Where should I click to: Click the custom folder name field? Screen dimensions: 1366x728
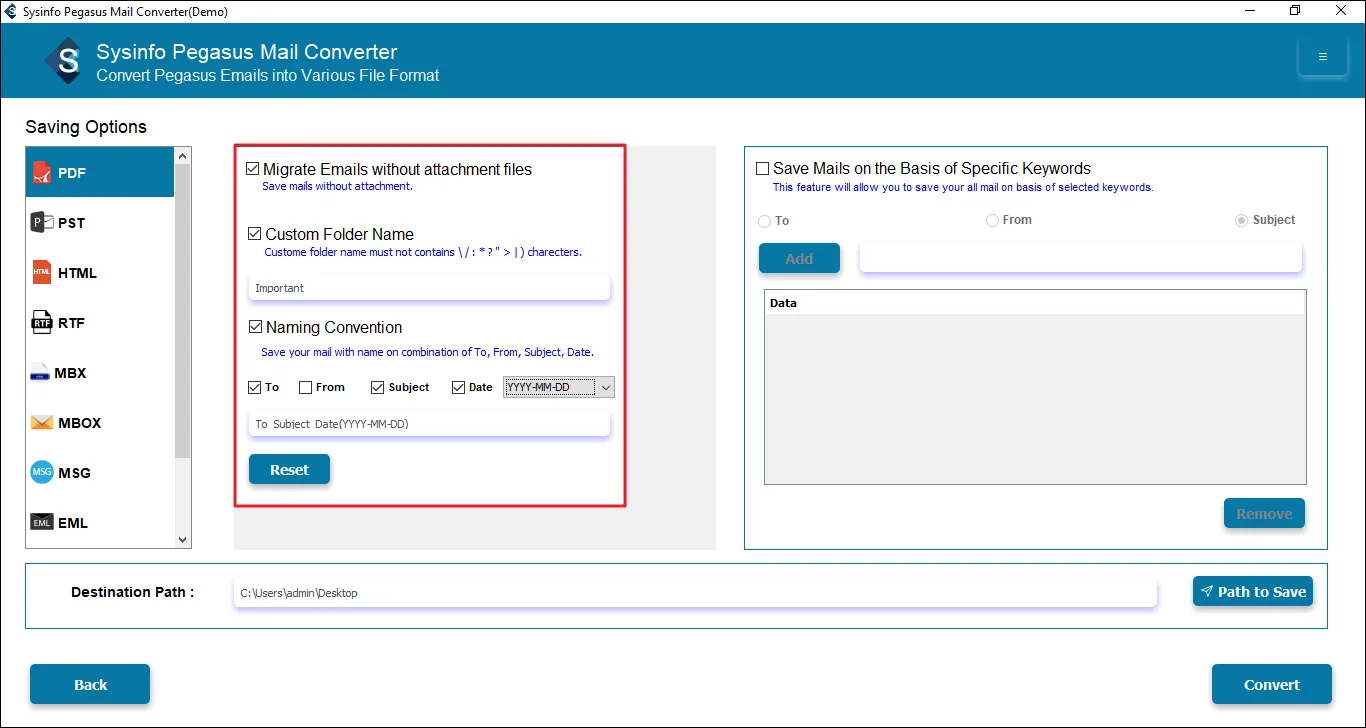click(x=429, y=288)
